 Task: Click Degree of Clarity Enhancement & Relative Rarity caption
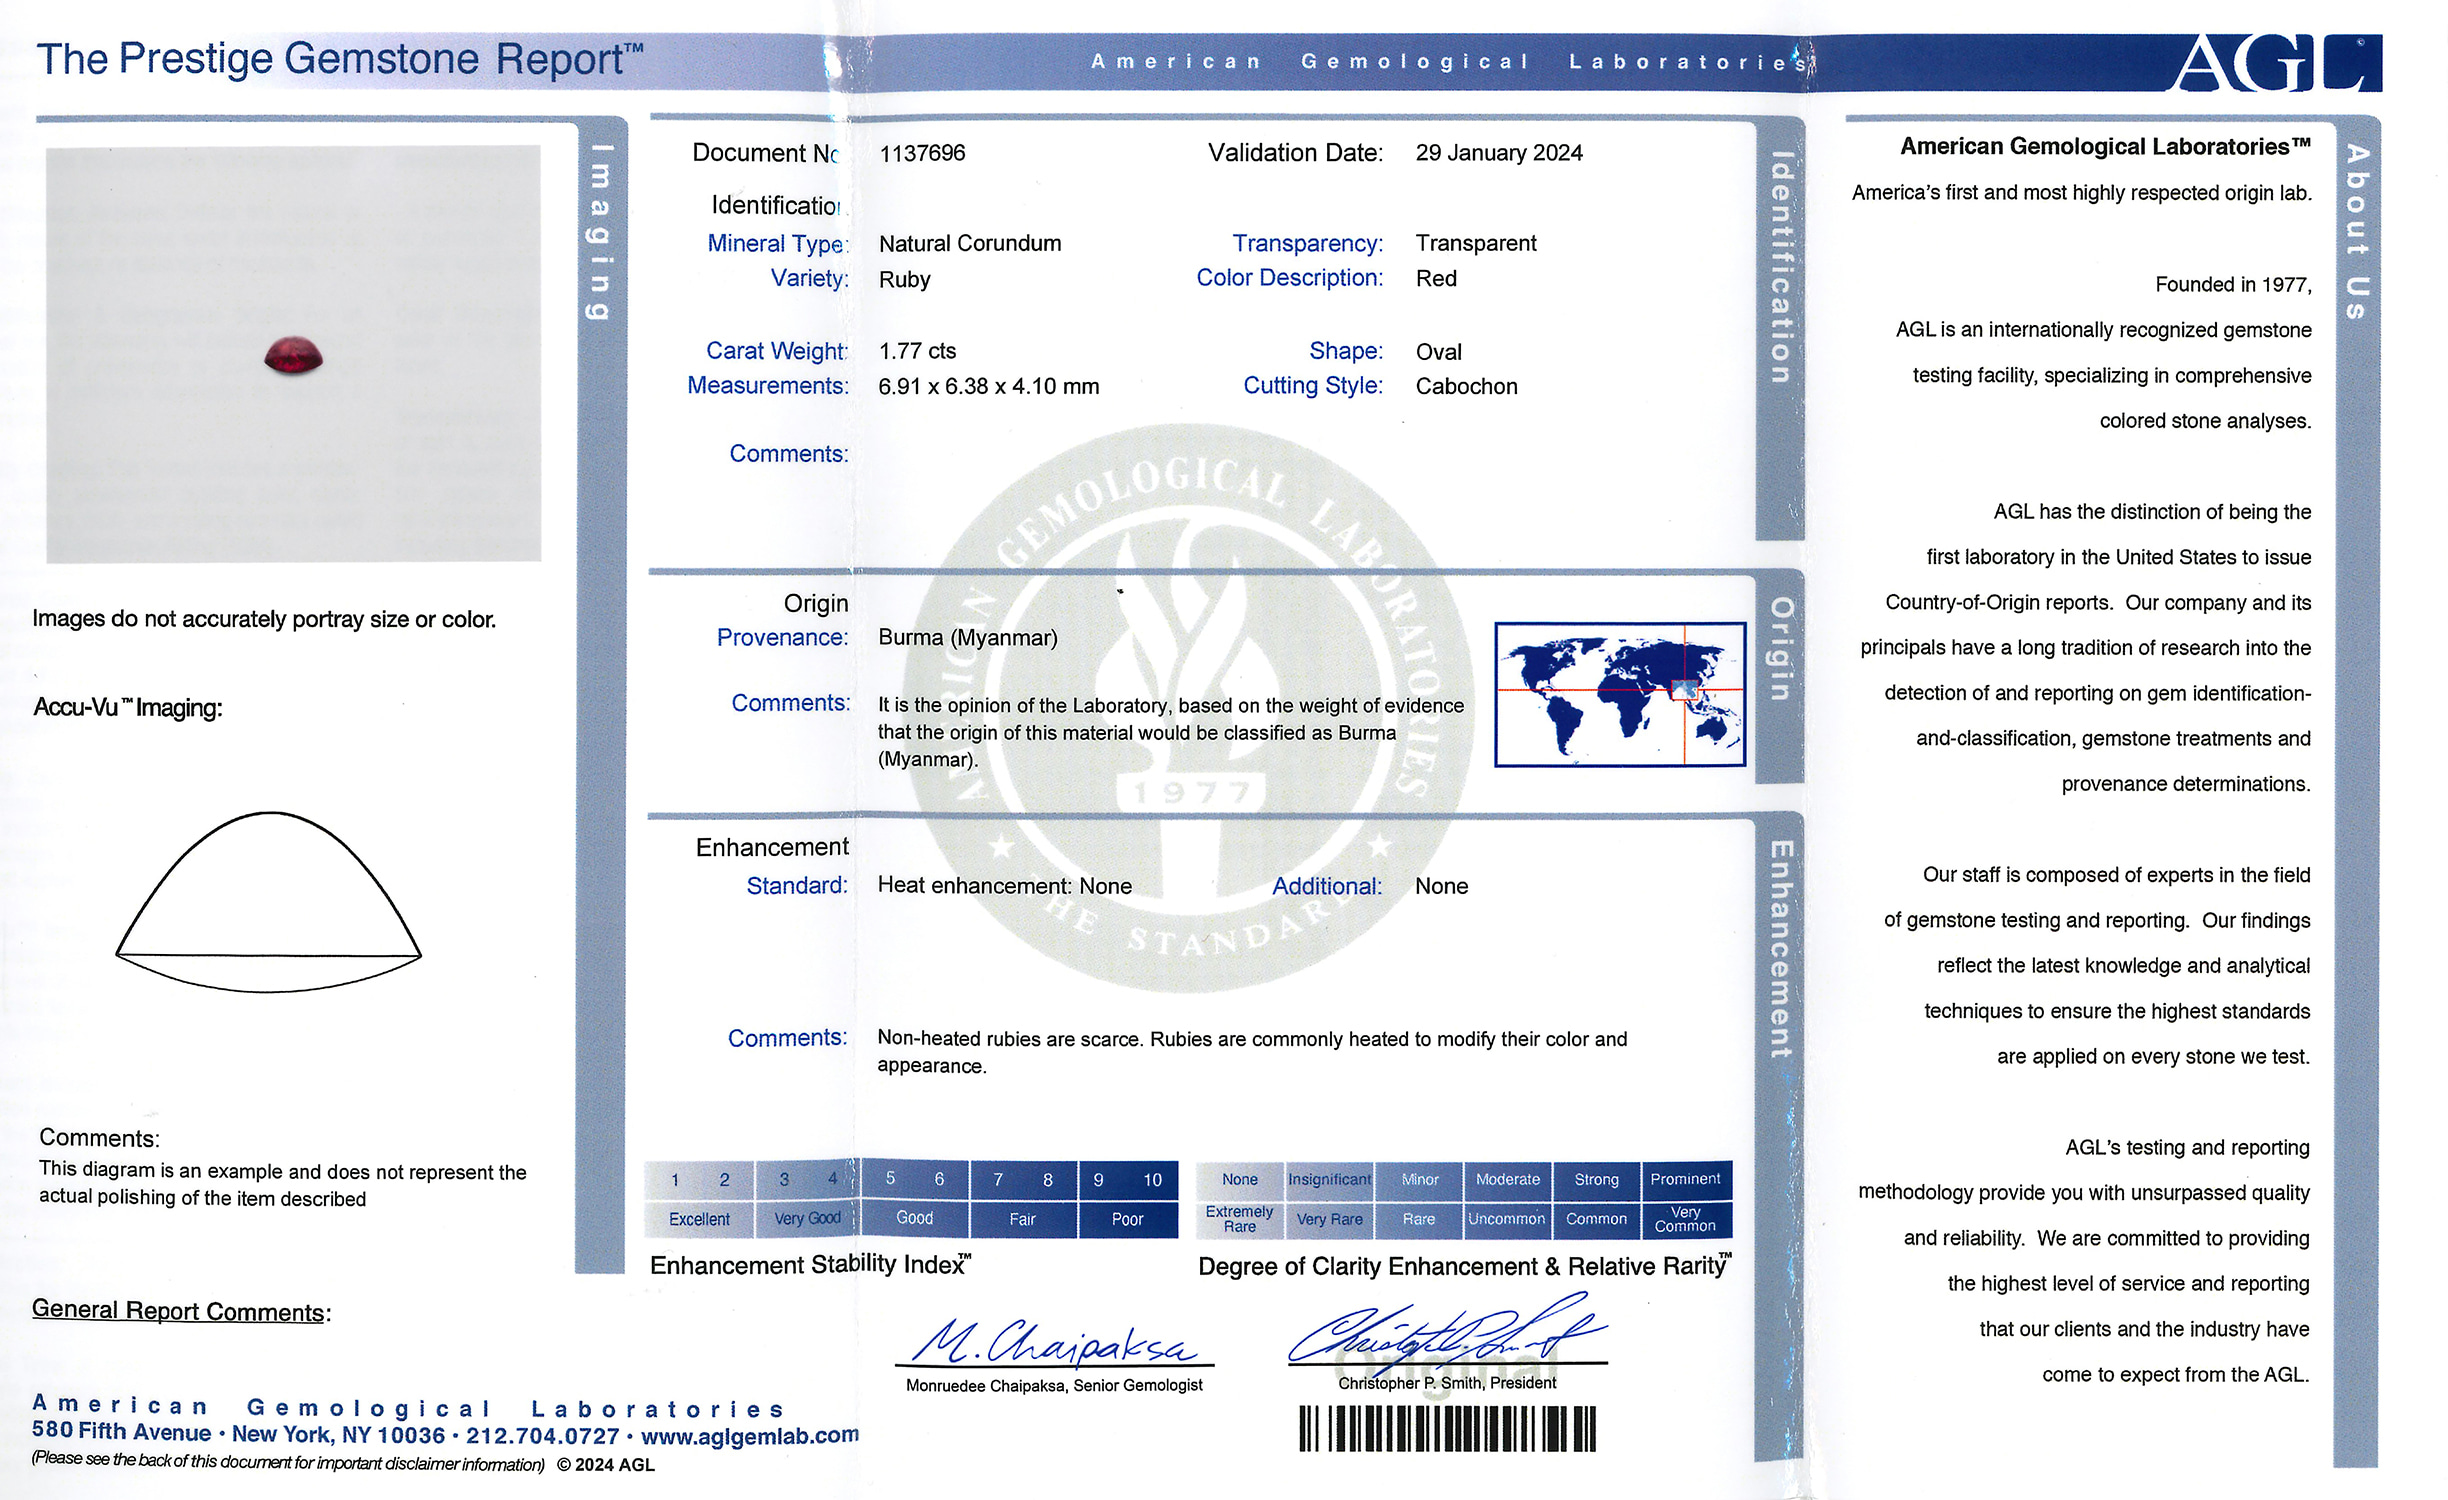point(1465,1266)
